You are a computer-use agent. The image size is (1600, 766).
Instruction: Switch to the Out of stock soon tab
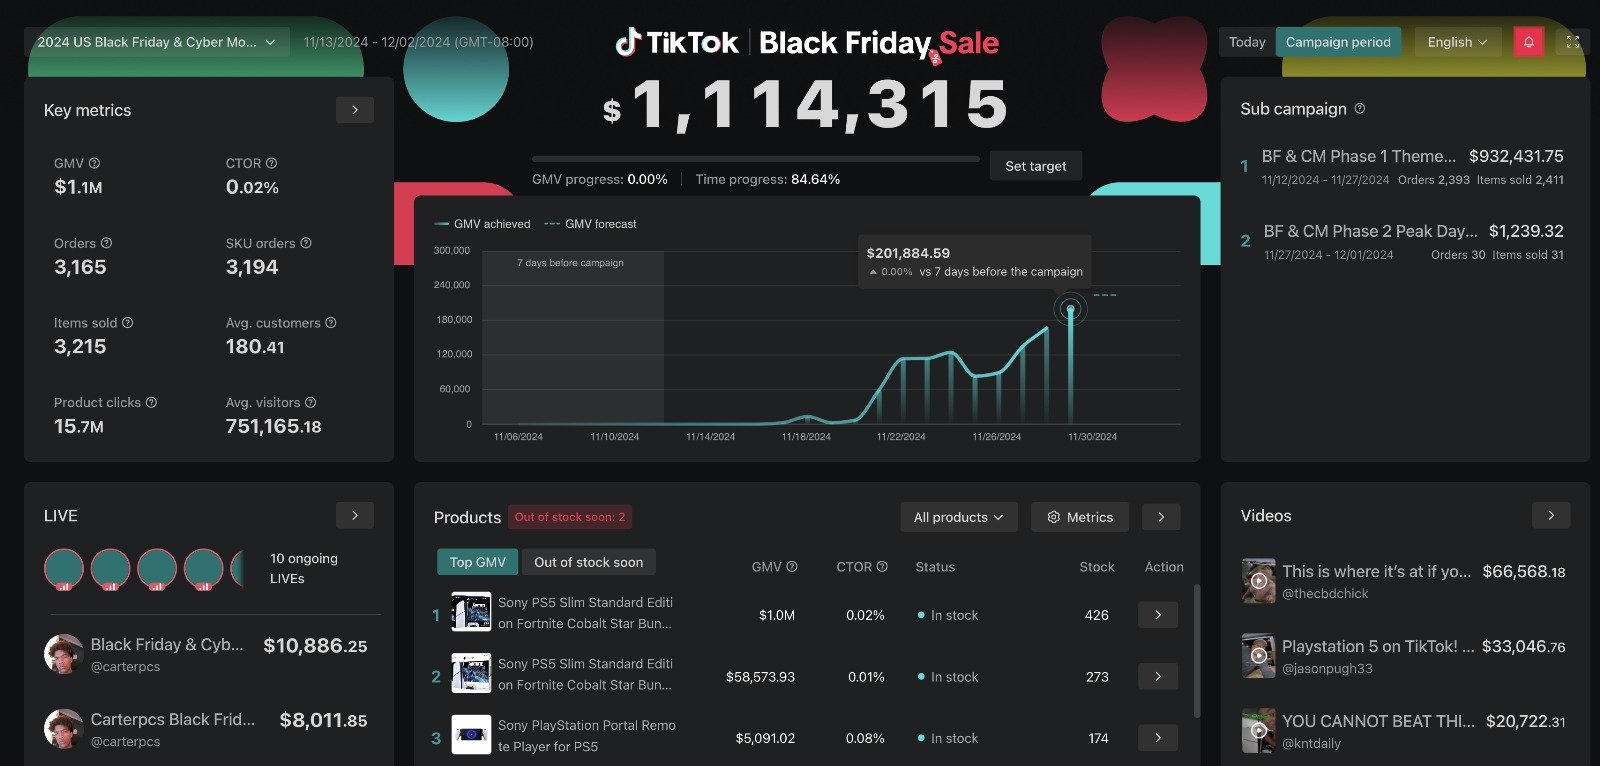coord(589,562)
